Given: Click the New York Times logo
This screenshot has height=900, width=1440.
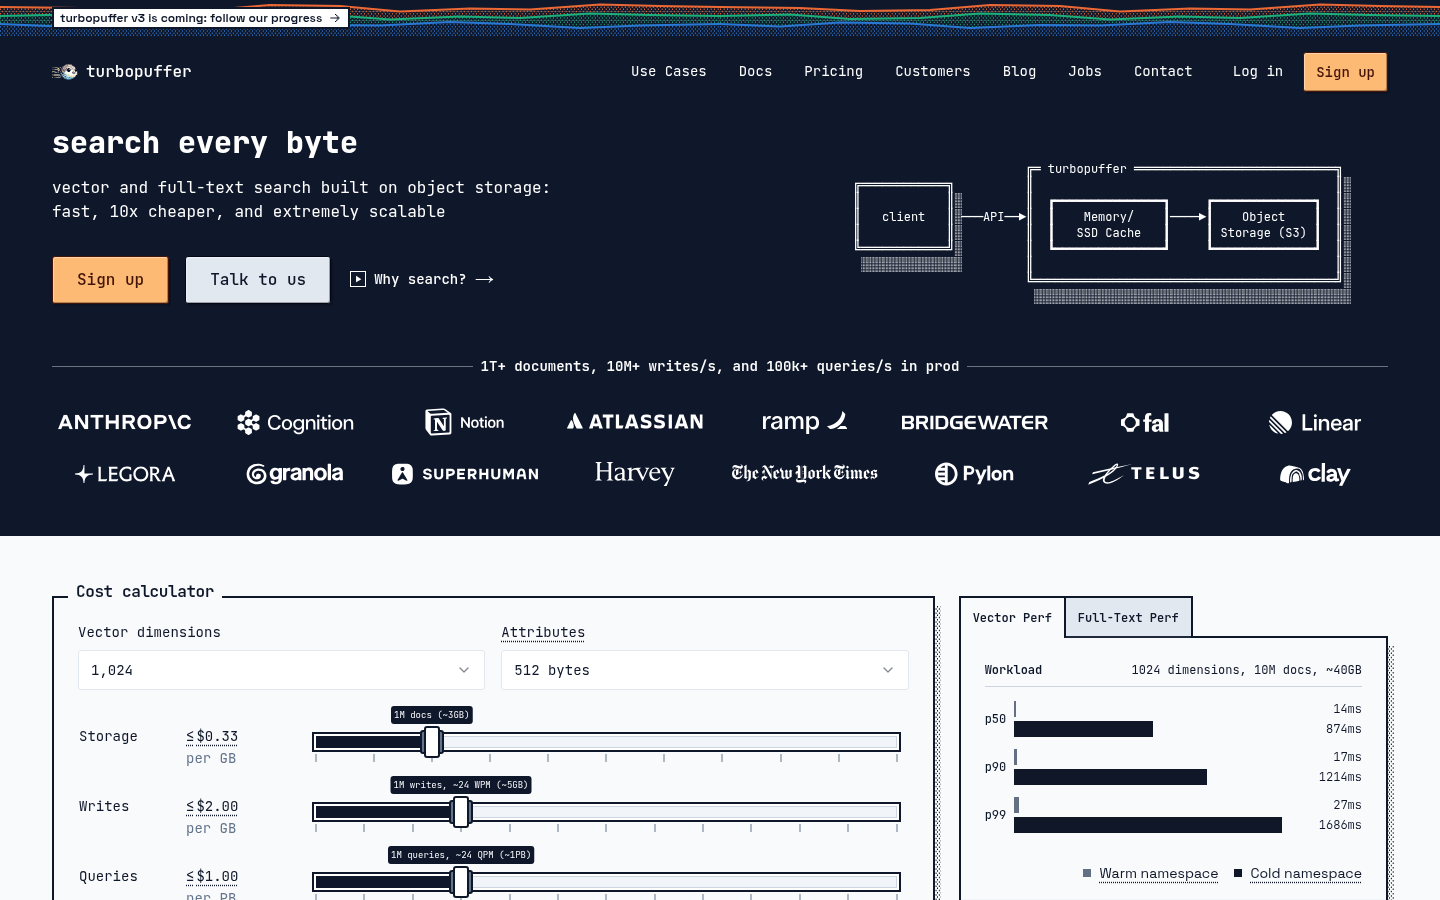Looking at the screenshot, I should click(805, 473).
